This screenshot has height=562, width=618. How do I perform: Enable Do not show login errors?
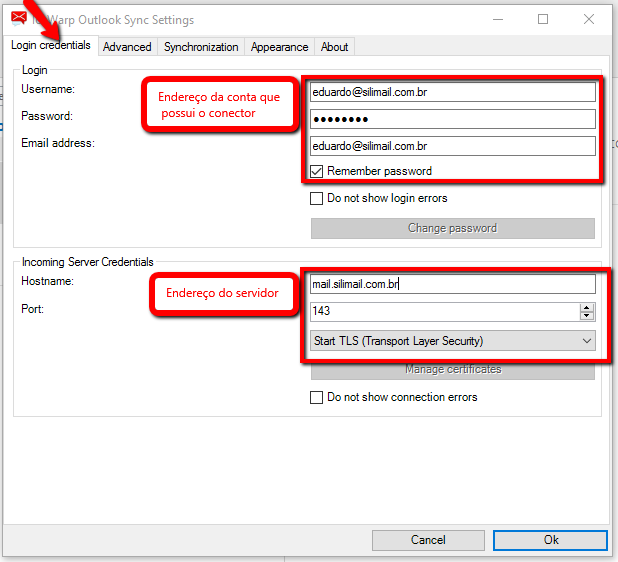coord(316,198)
